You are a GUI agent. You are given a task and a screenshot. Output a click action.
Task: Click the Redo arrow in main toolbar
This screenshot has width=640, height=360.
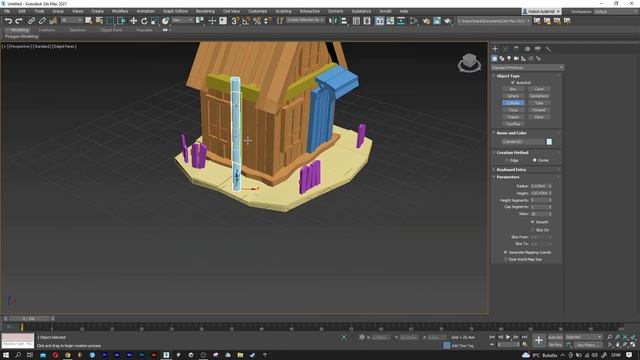(19, 21)
